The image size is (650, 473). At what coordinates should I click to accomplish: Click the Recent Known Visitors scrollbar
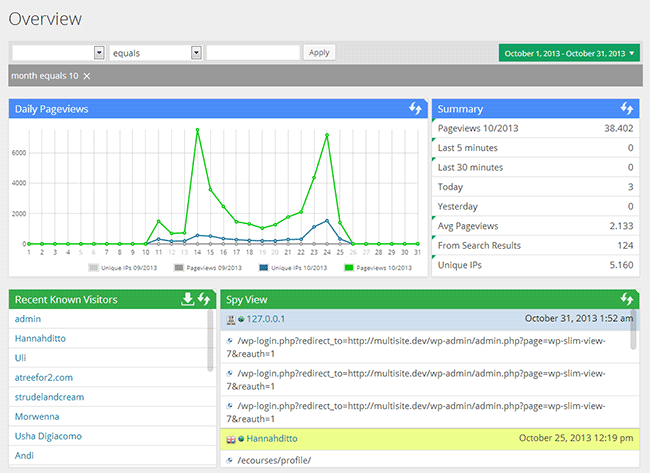[x=210, y=340]
